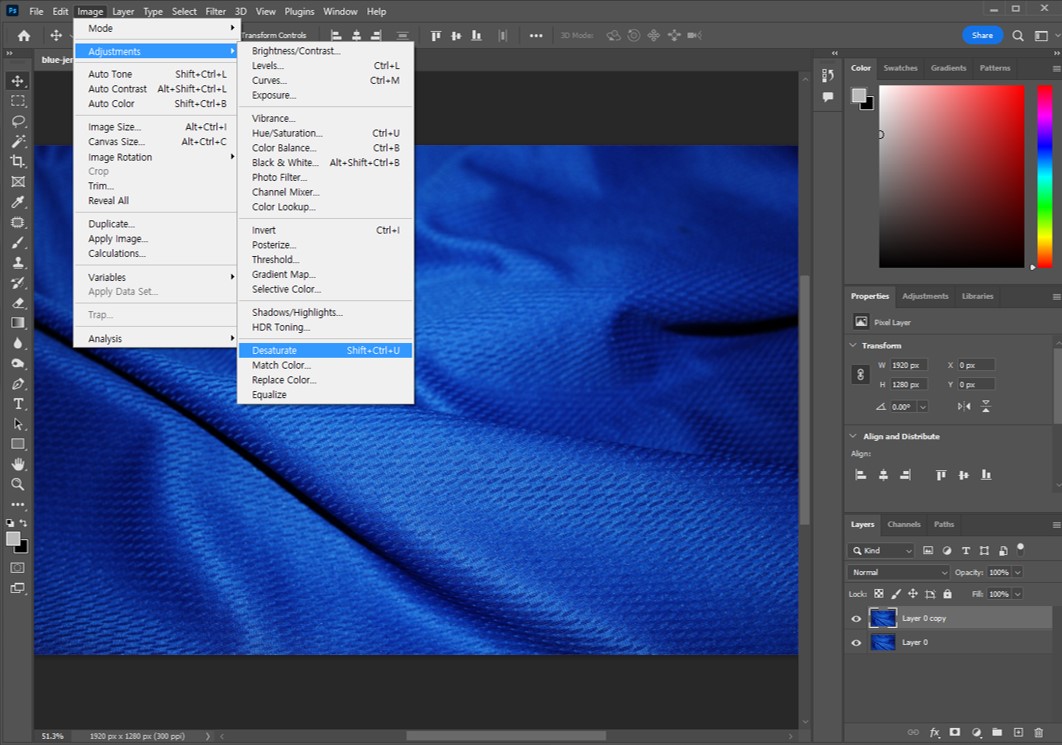Switch to the Channels tab

point(904,524)
